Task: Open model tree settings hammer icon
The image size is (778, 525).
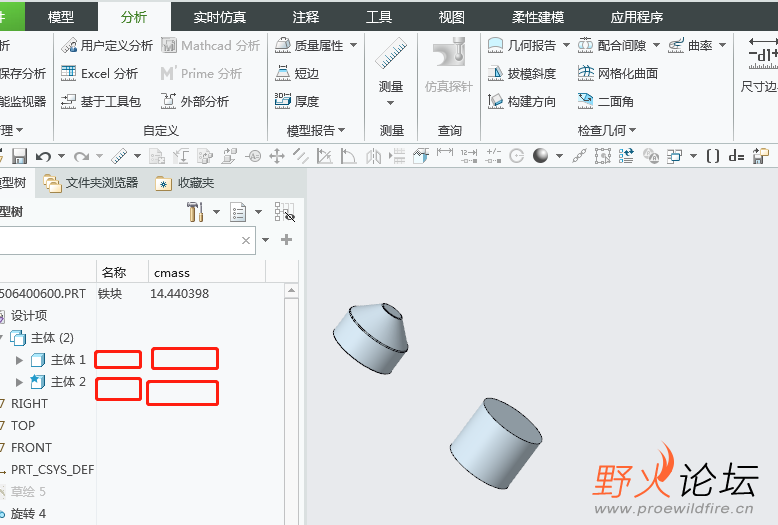Action: pyautogui.click(x=195, y=212)
